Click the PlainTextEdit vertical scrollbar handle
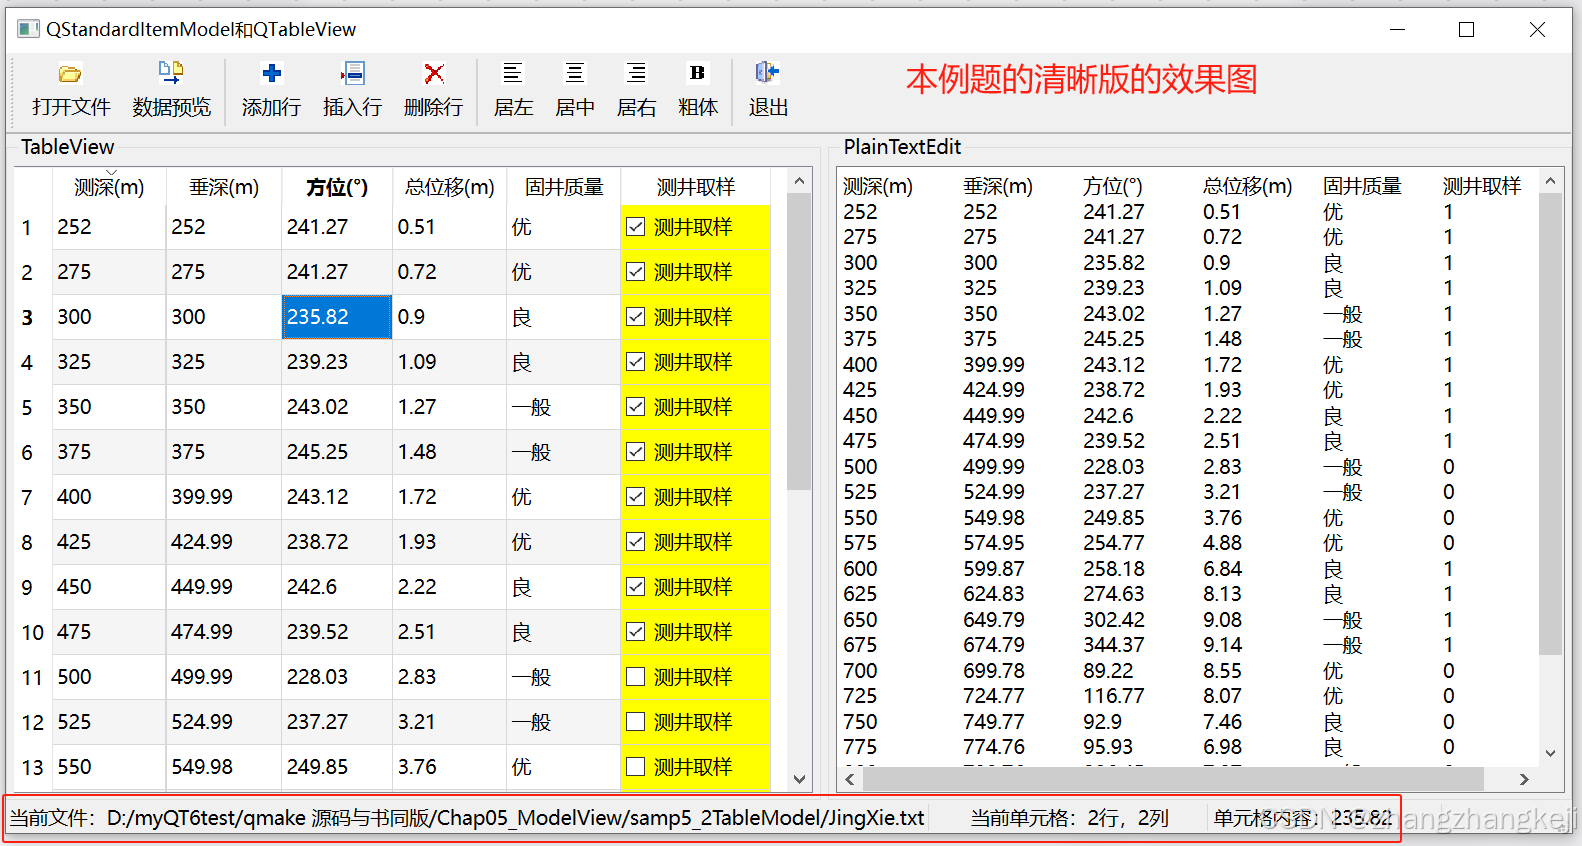 coord(1550,424)
